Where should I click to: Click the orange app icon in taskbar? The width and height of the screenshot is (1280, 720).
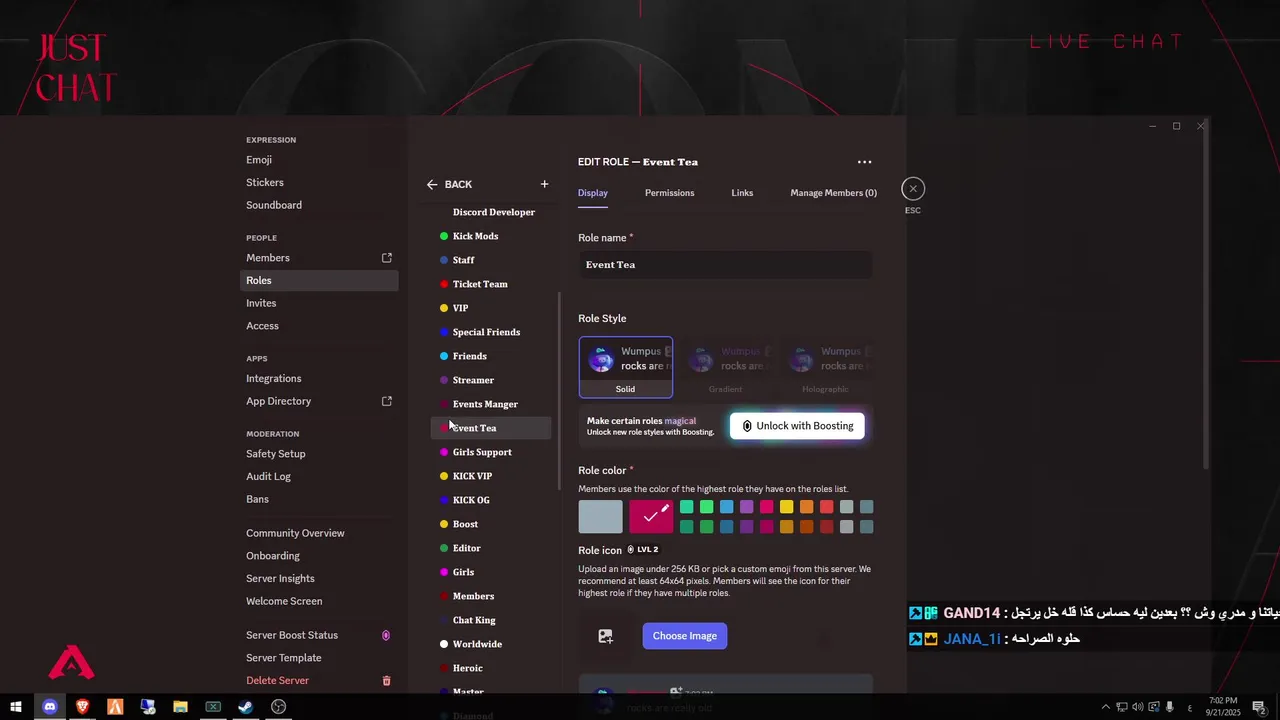click(x=115, y=707)
